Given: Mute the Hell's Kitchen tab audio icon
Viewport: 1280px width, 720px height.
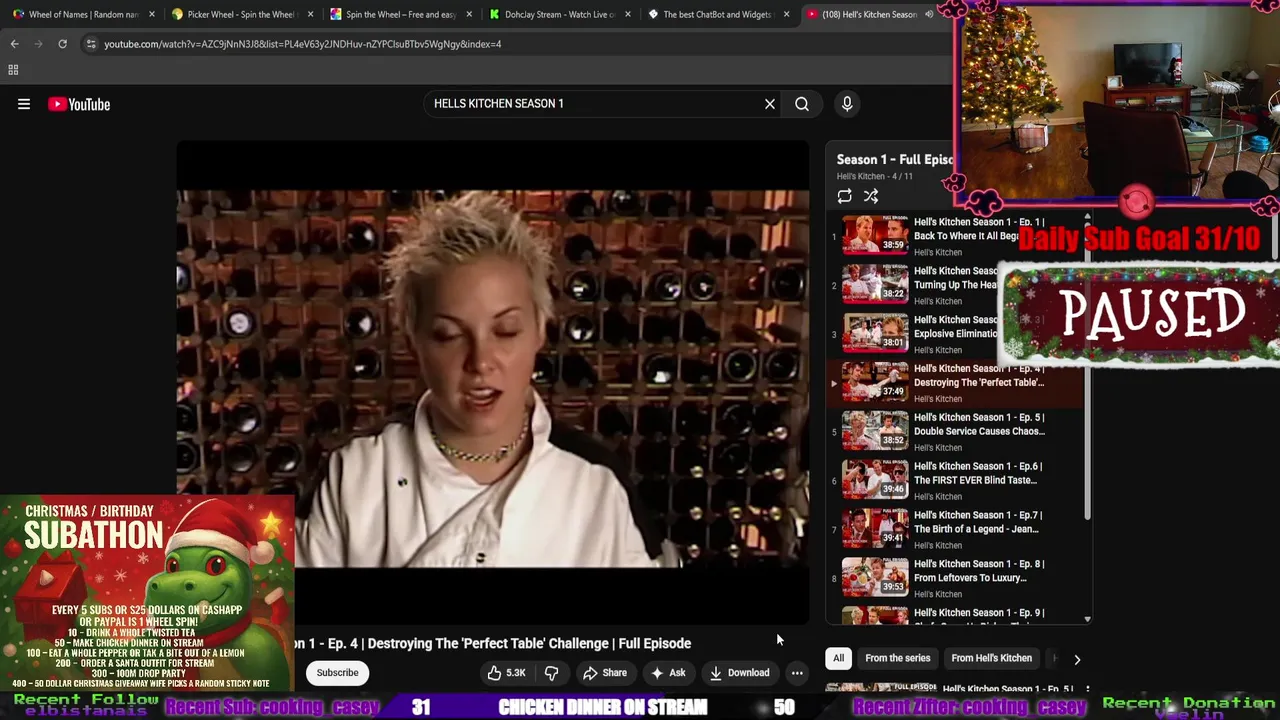Looking at the screenshot, I should [929, 15].
